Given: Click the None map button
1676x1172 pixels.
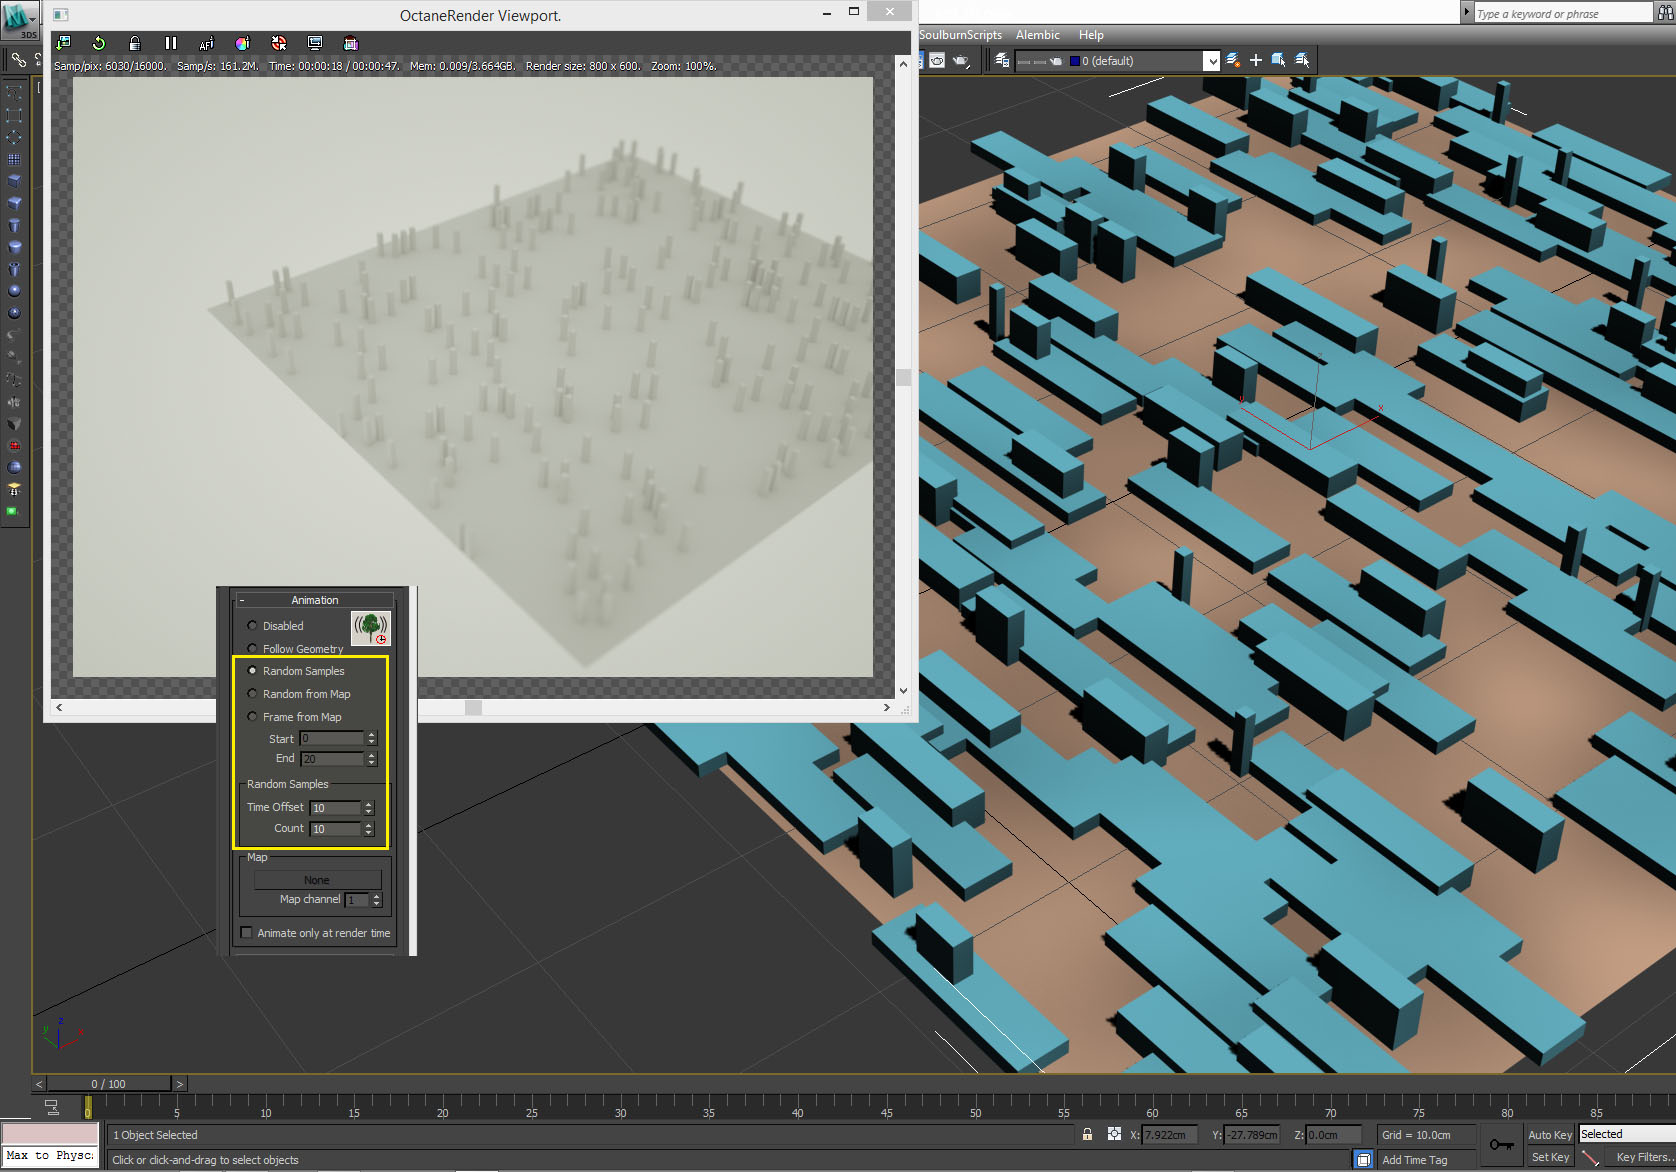Looking at the screenshot, I should (x=318, y=880).
